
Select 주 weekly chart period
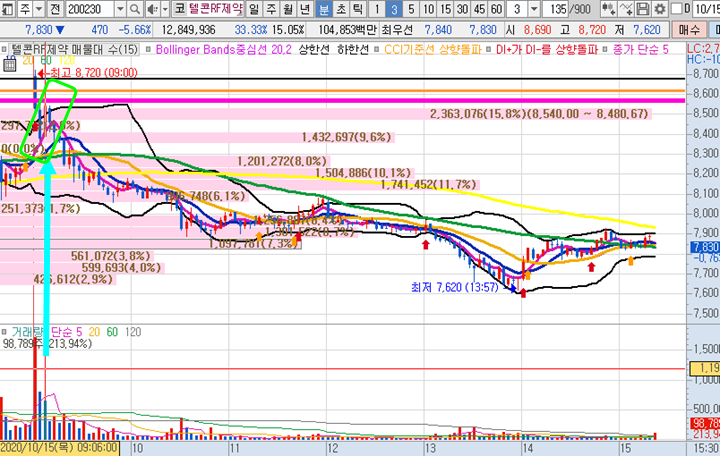tap(271, 8)
